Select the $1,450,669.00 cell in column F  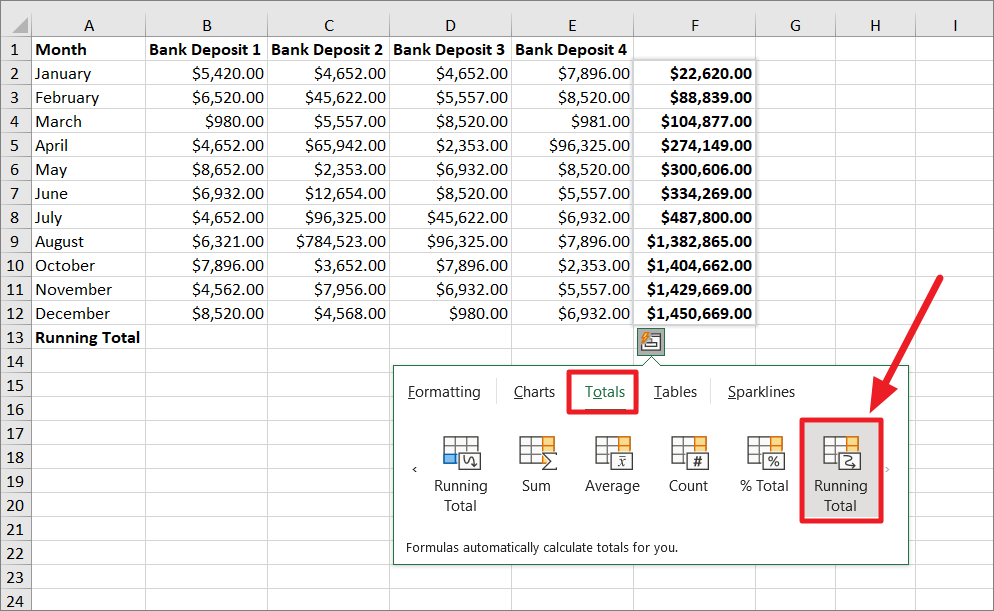[694, 313]
